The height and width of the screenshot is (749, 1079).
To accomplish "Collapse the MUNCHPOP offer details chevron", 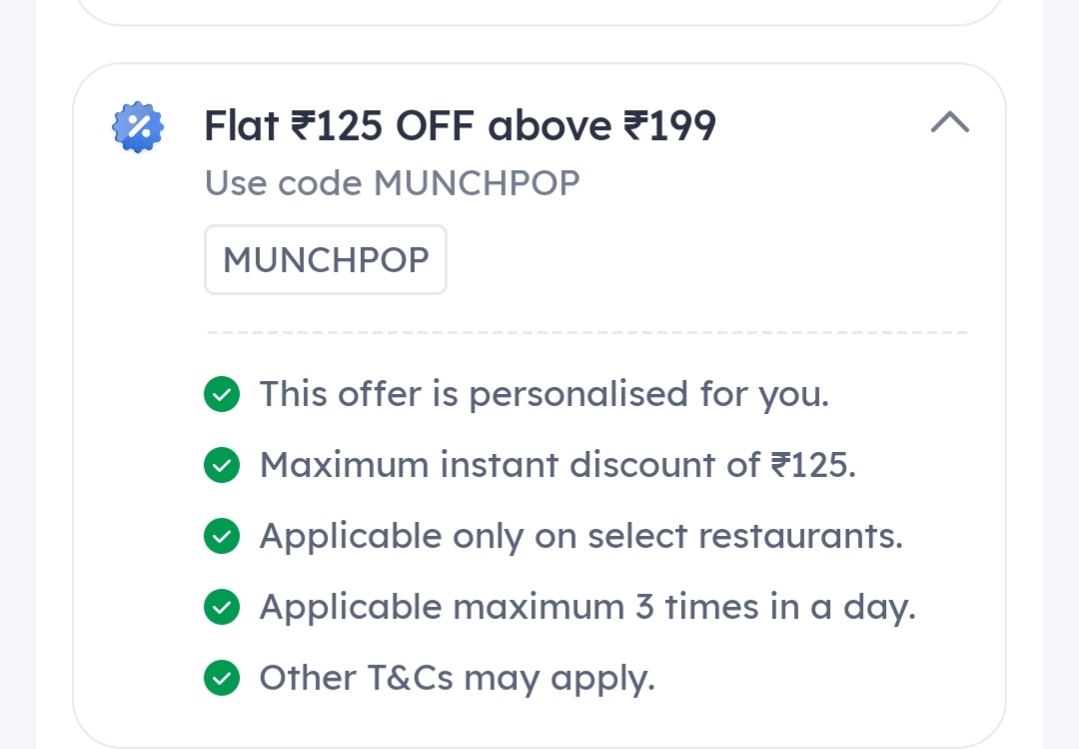I will pyautogui.click(x=949, y=123).
